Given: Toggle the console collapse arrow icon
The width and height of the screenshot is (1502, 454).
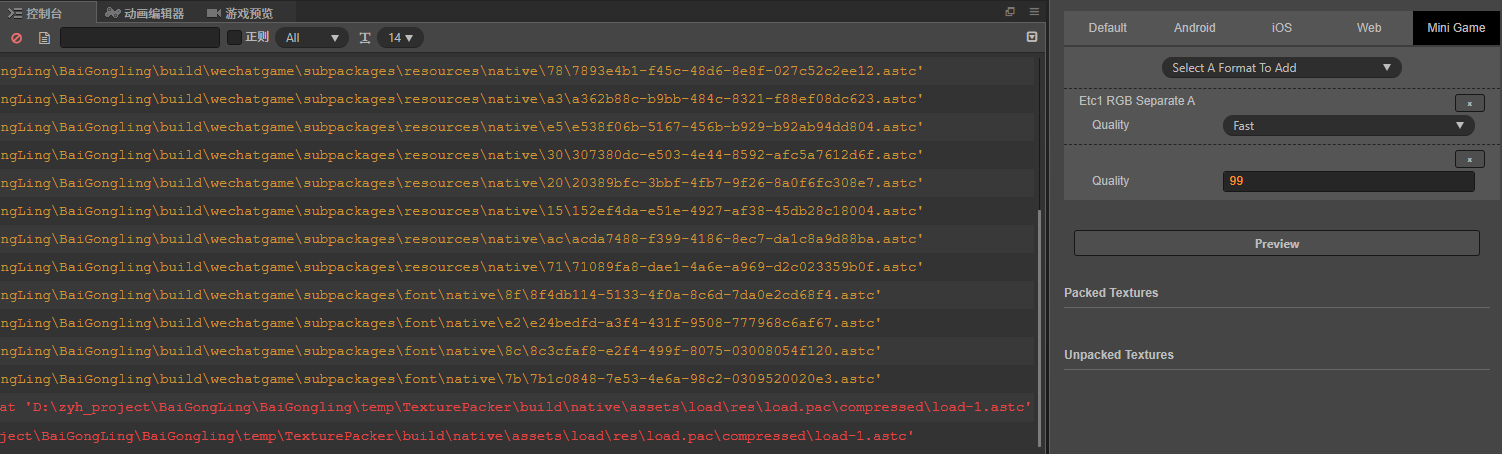Looking at the screenshot, I should coord(1032,37).
